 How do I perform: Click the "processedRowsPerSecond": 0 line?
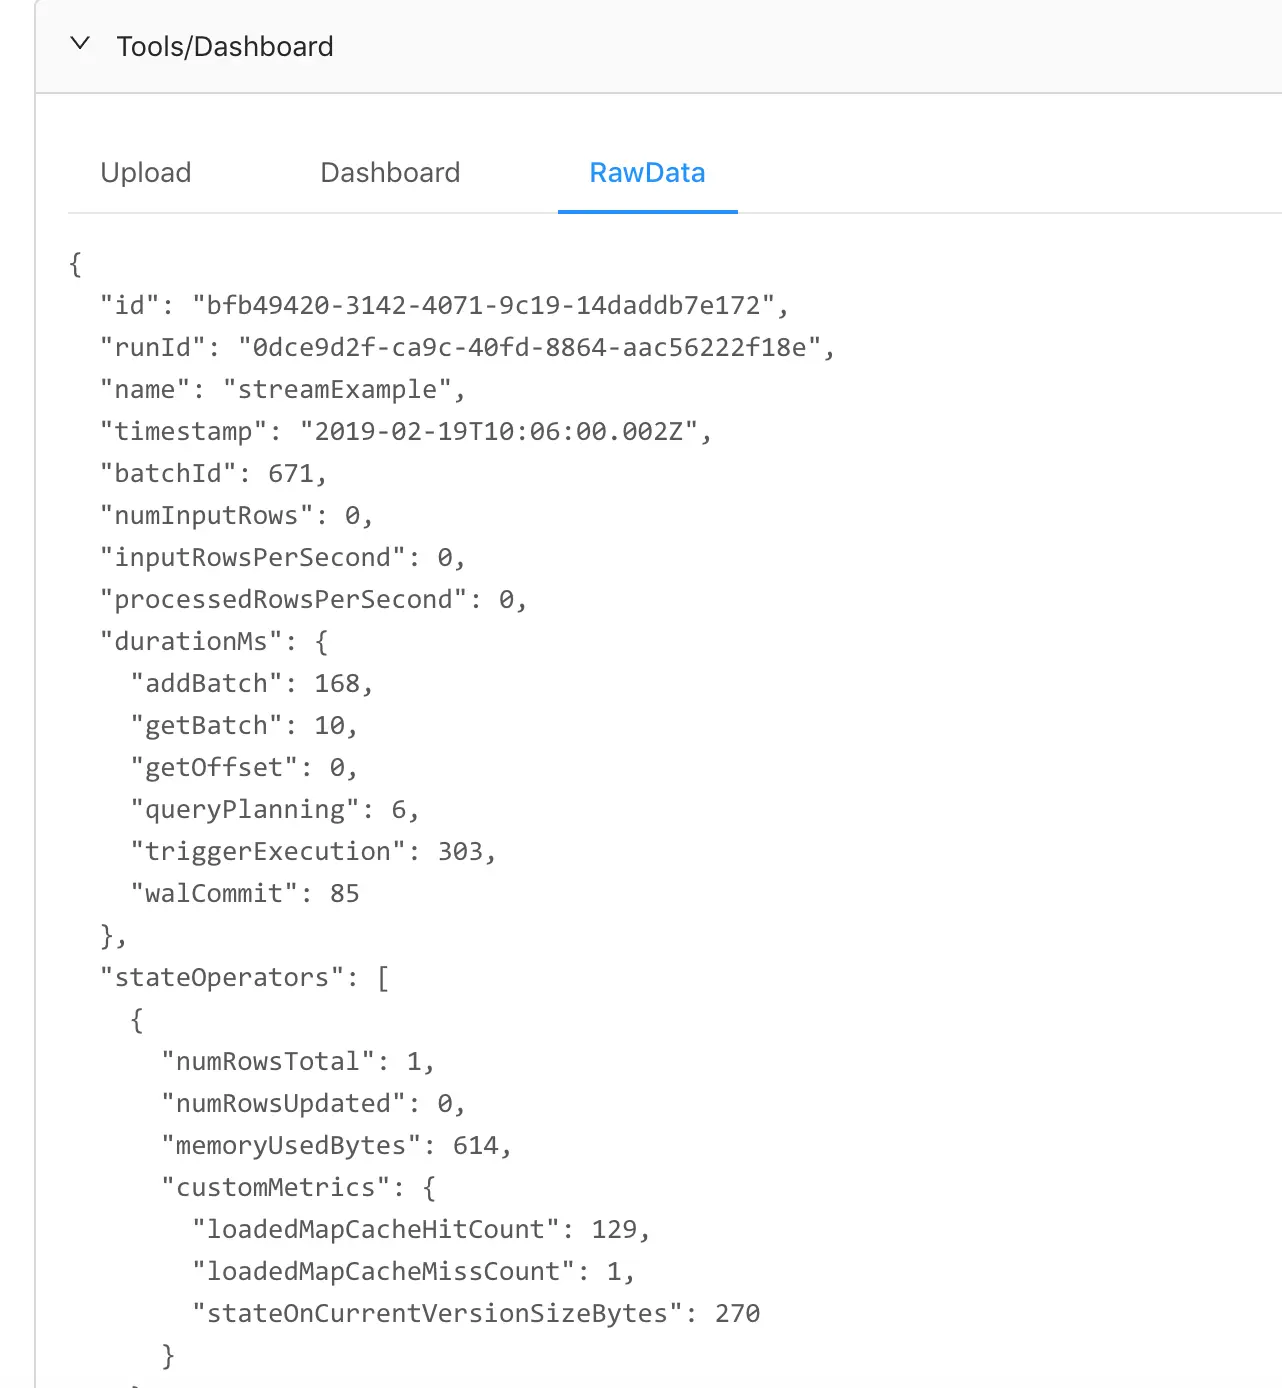tap(313, 599)
